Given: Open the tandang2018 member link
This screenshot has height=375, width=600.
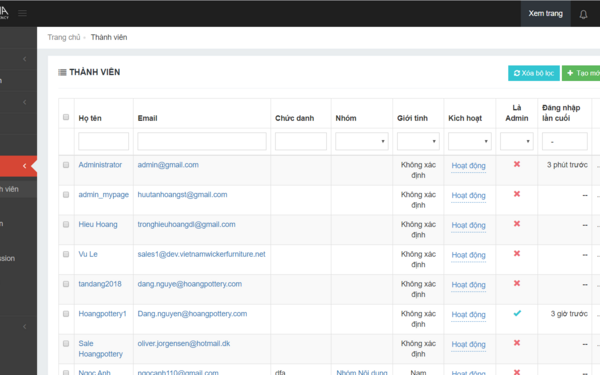Looking at the screenshot, I should [100, 284].
